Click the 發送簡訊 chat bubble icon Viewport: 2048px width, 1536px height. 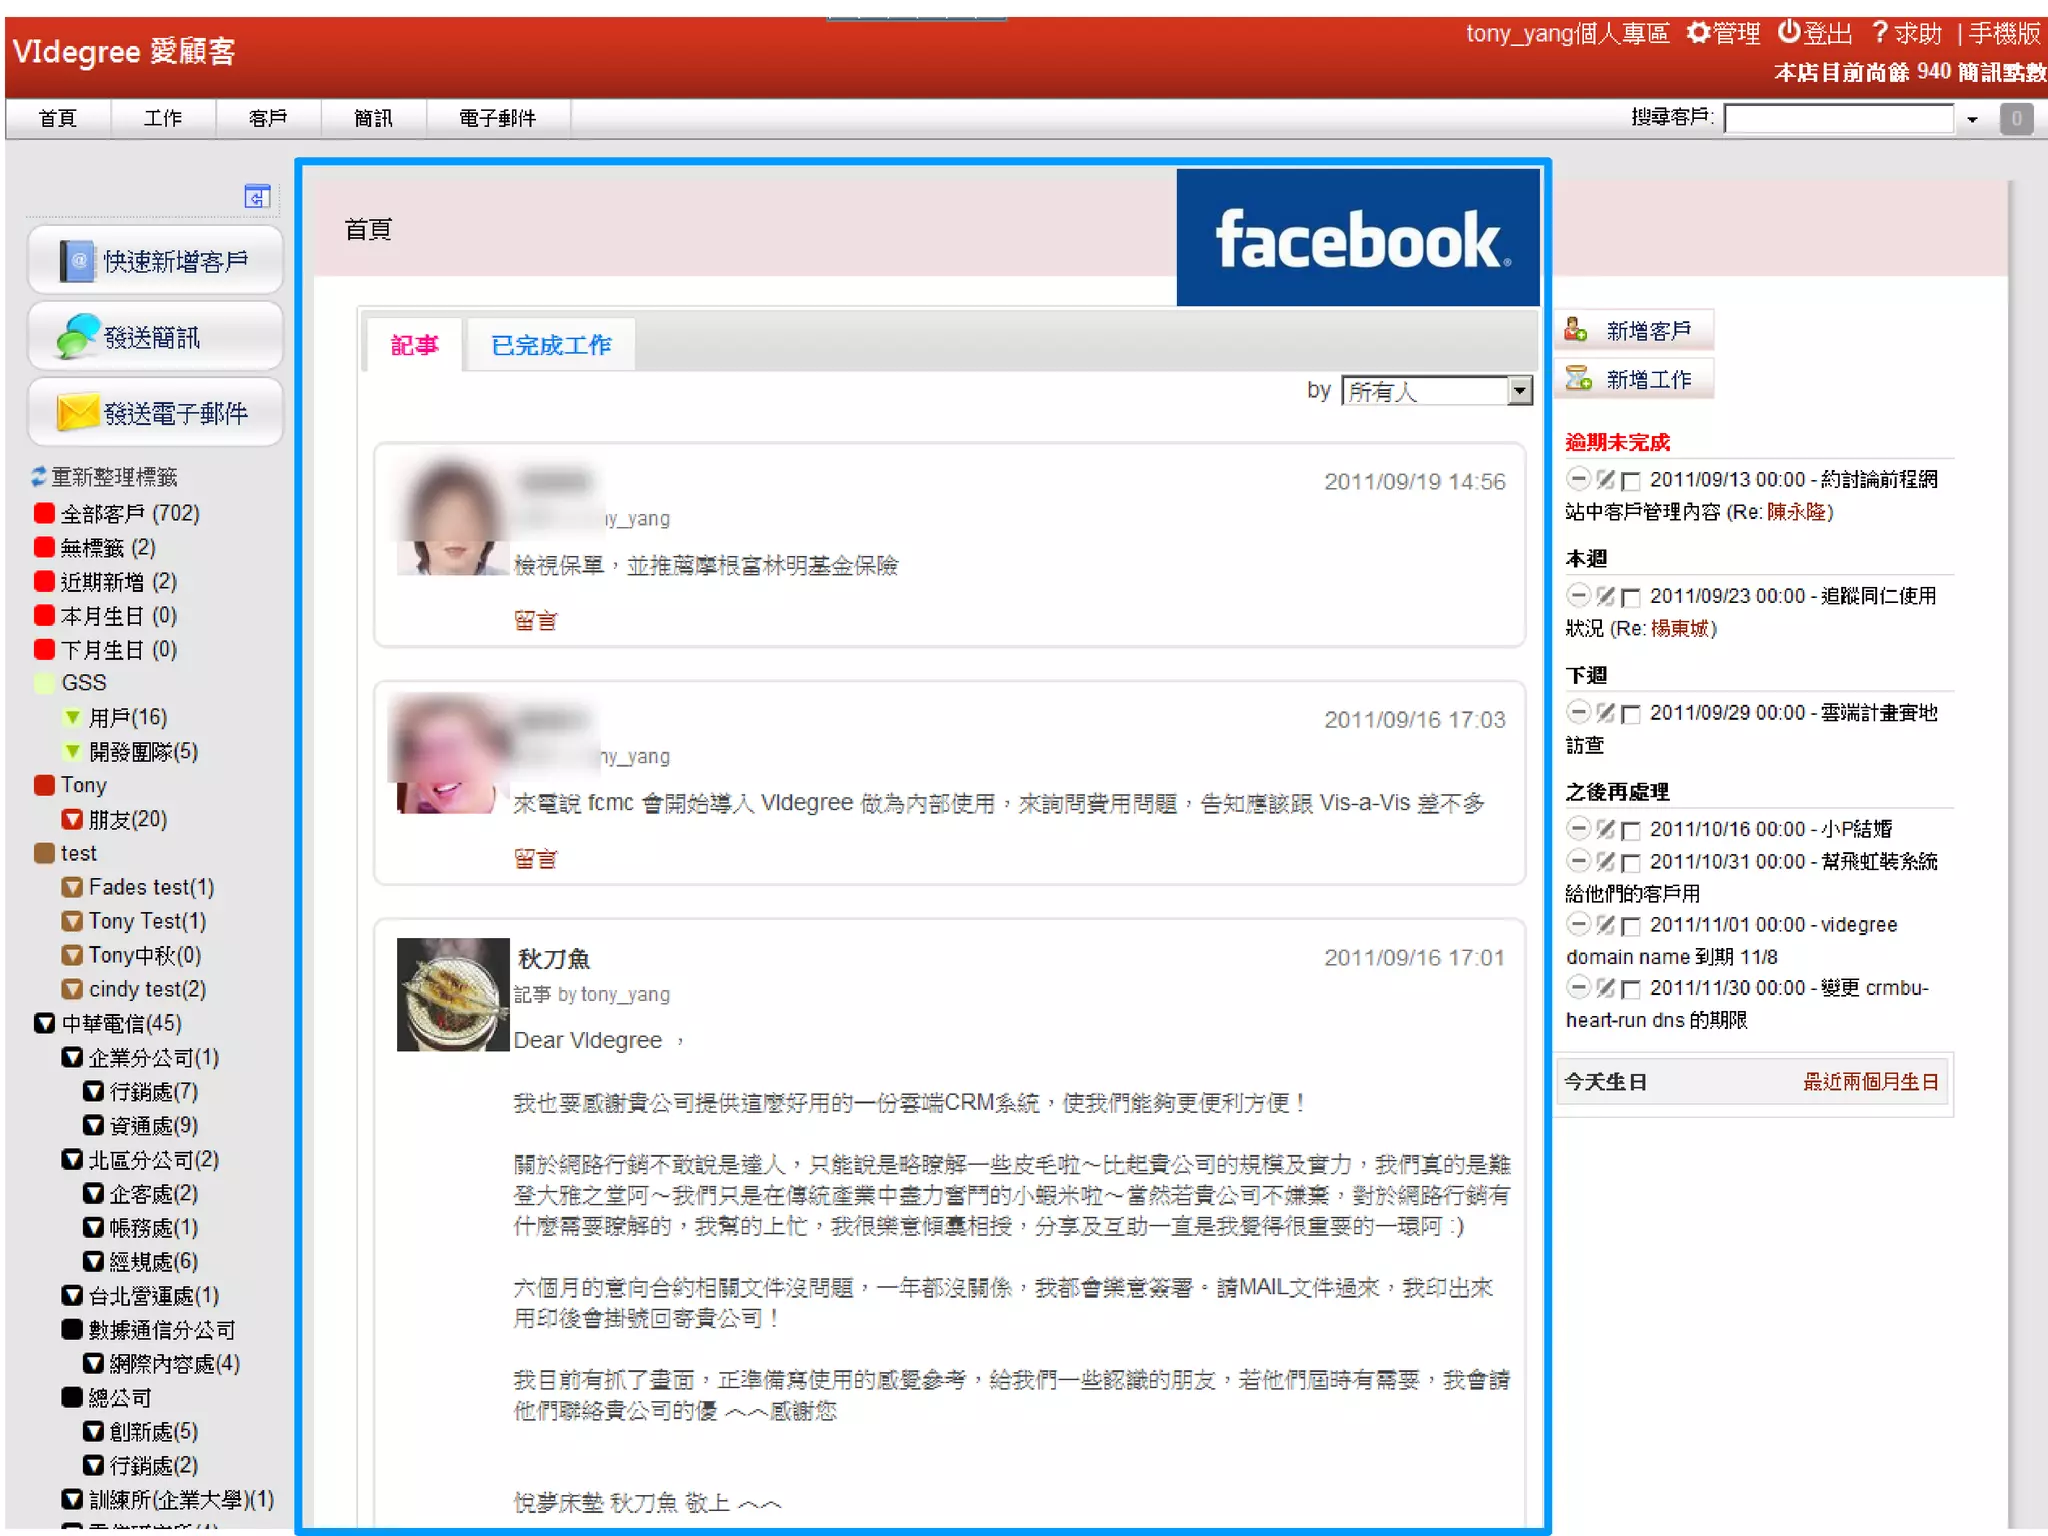[x=78, y=336]
